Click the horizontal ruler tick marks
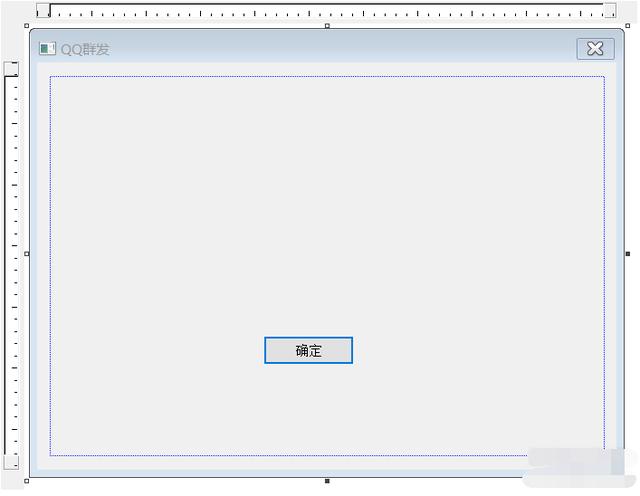 point(327,13)
